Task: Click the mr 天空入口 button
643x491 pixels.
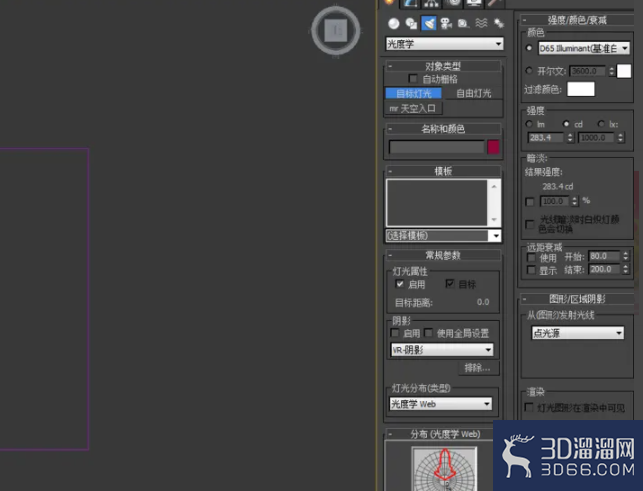Action: point(413,109)
